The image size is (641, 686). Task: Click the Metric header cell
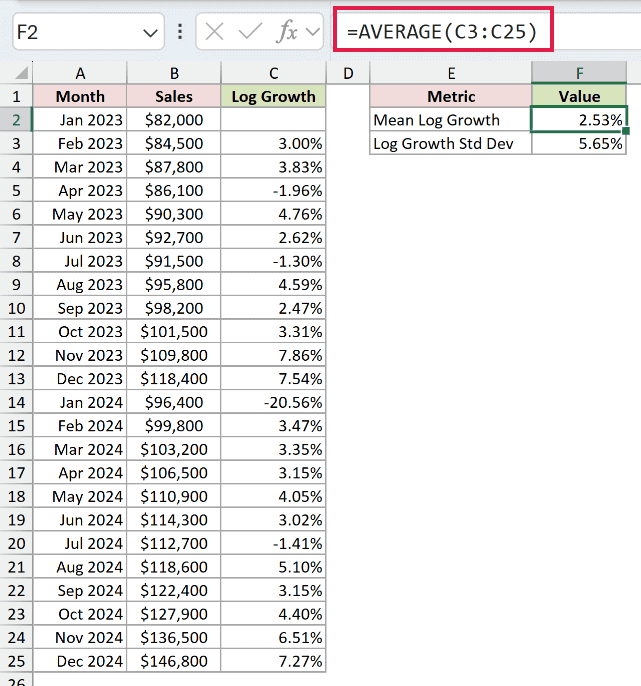tap(451, 96)
